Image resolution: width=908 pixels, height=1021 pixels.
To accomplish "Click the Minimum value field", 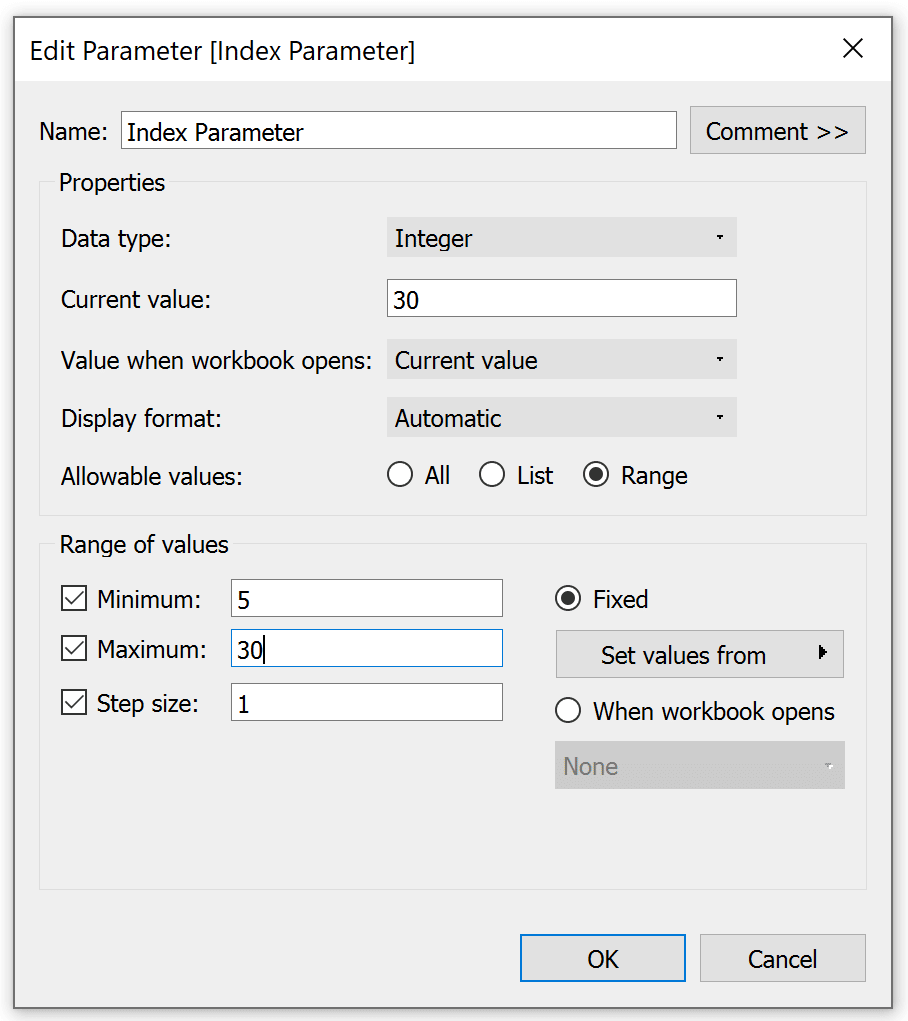I will point(367,598).
